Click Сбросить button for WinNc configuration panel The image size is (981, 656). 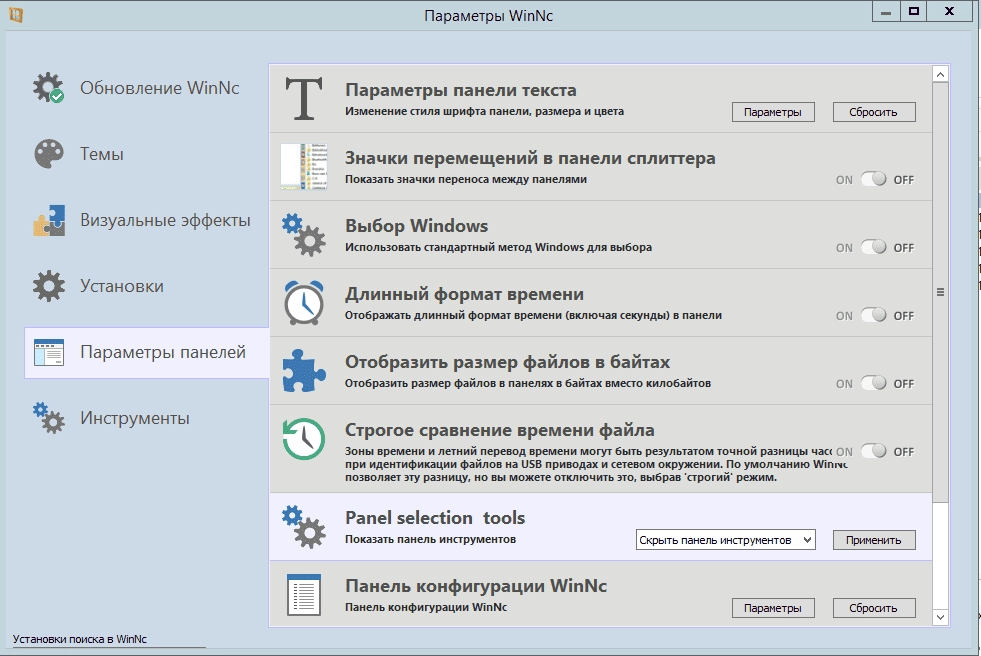tap(874, 608)
